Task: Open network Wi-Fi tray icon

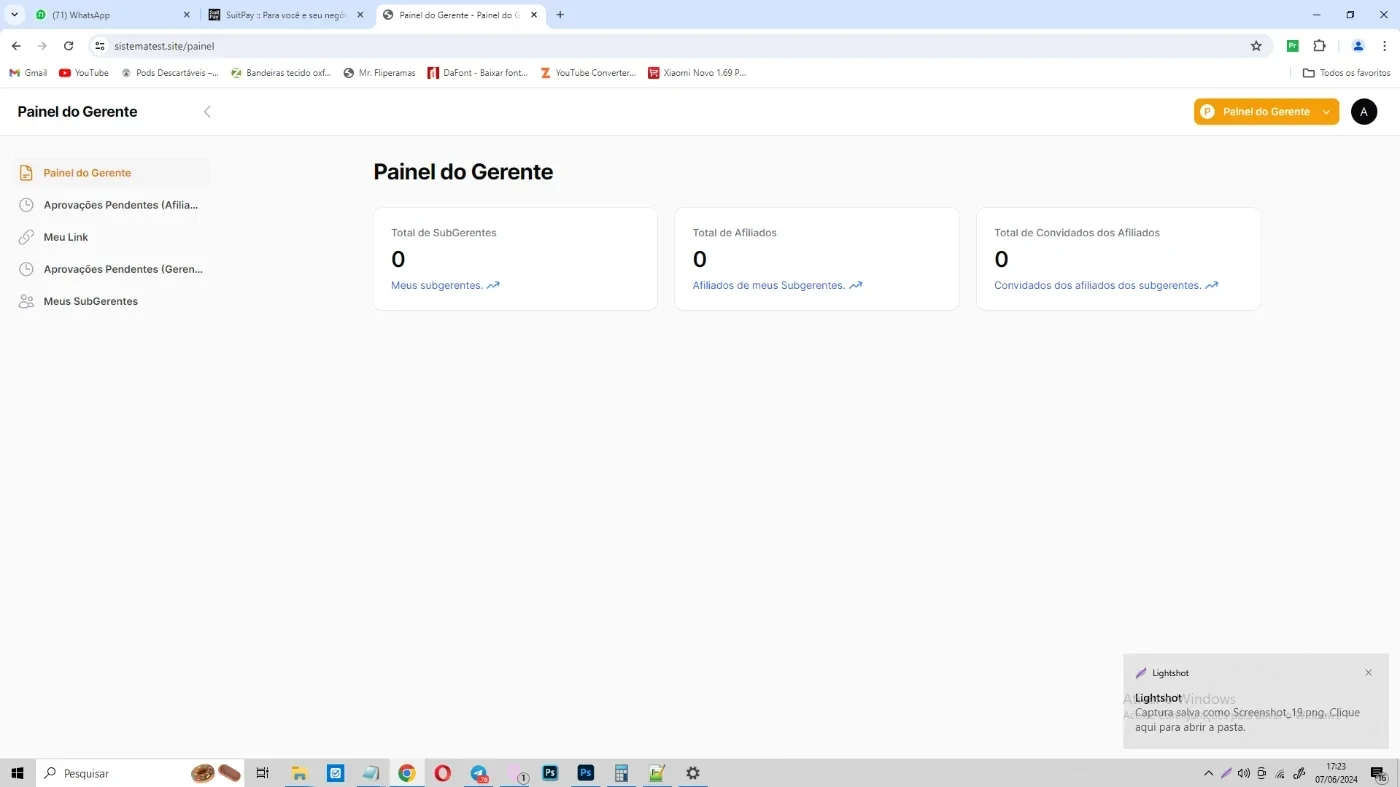Action: click(1280, 773)
